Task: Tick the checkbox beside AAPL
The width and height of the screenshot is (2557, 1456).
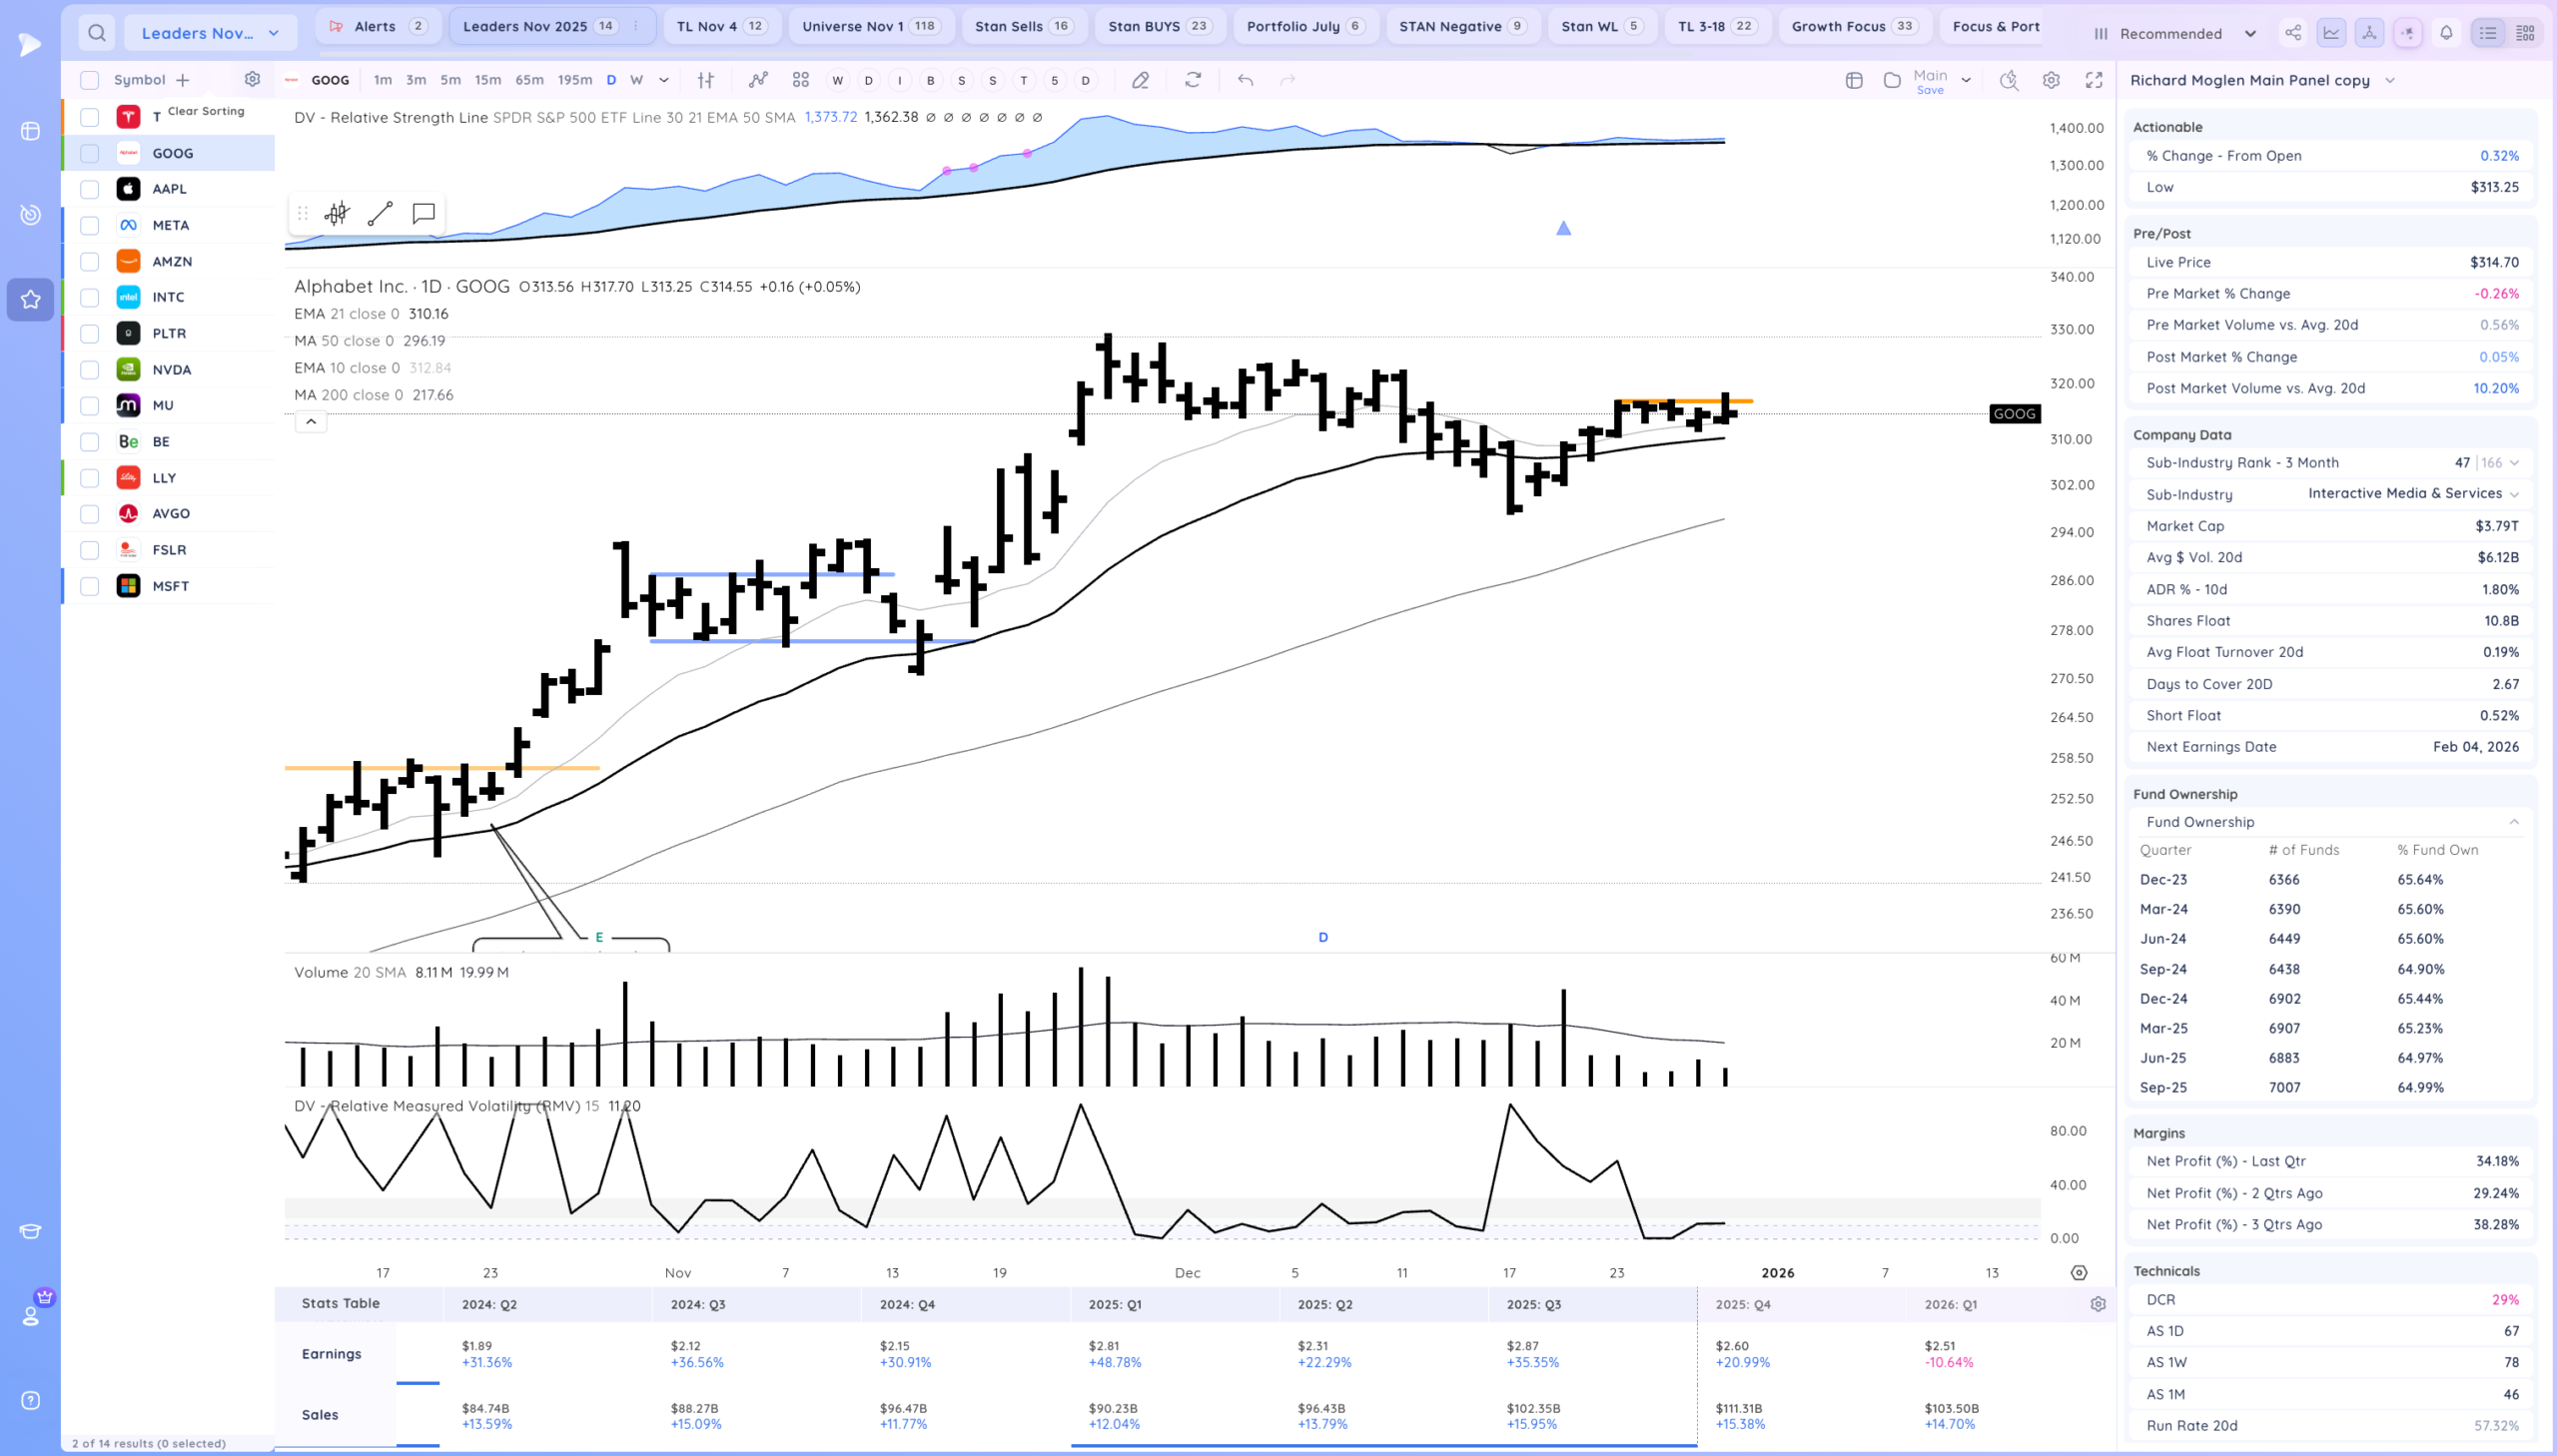Action: (x=90, y=189)
